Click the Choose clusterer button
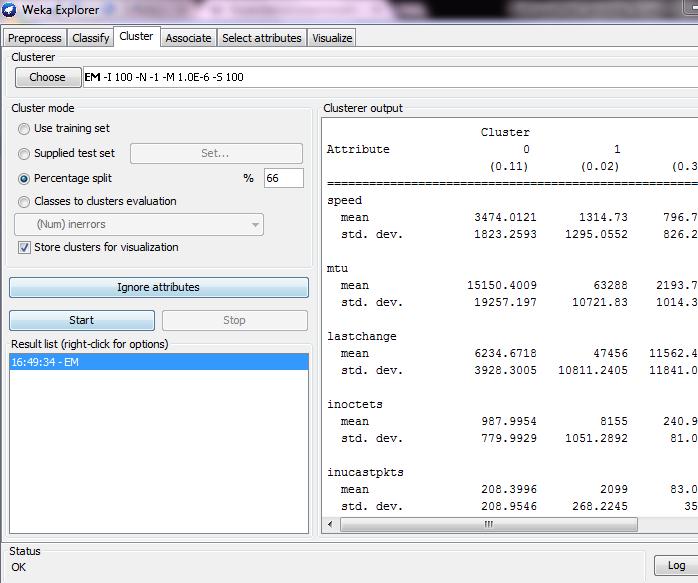 click(x=48, y=77)
